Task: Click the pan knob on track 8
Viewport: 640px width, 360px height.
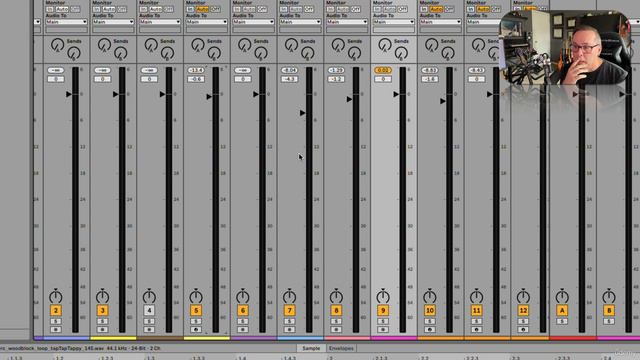Action: pyautogui.click(x=336, y=296)
